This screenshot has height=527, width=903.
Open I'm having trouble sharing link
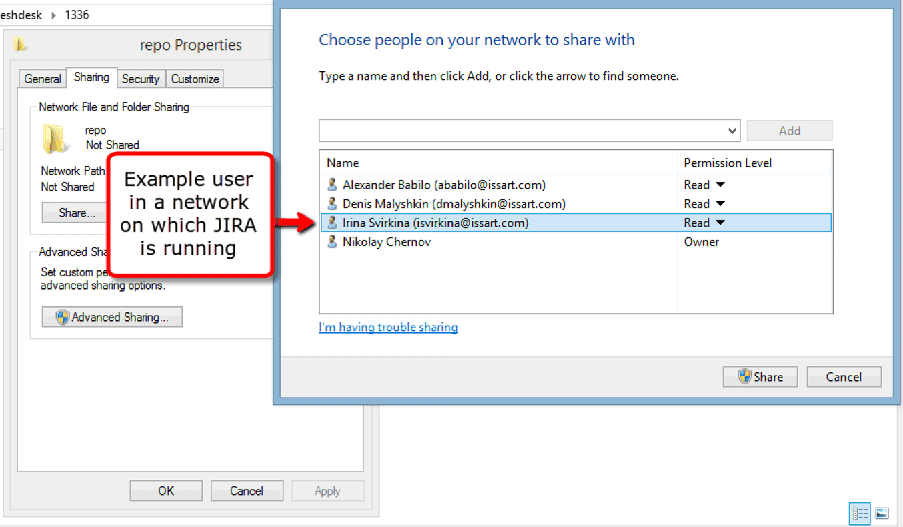(x=388, y=327)
